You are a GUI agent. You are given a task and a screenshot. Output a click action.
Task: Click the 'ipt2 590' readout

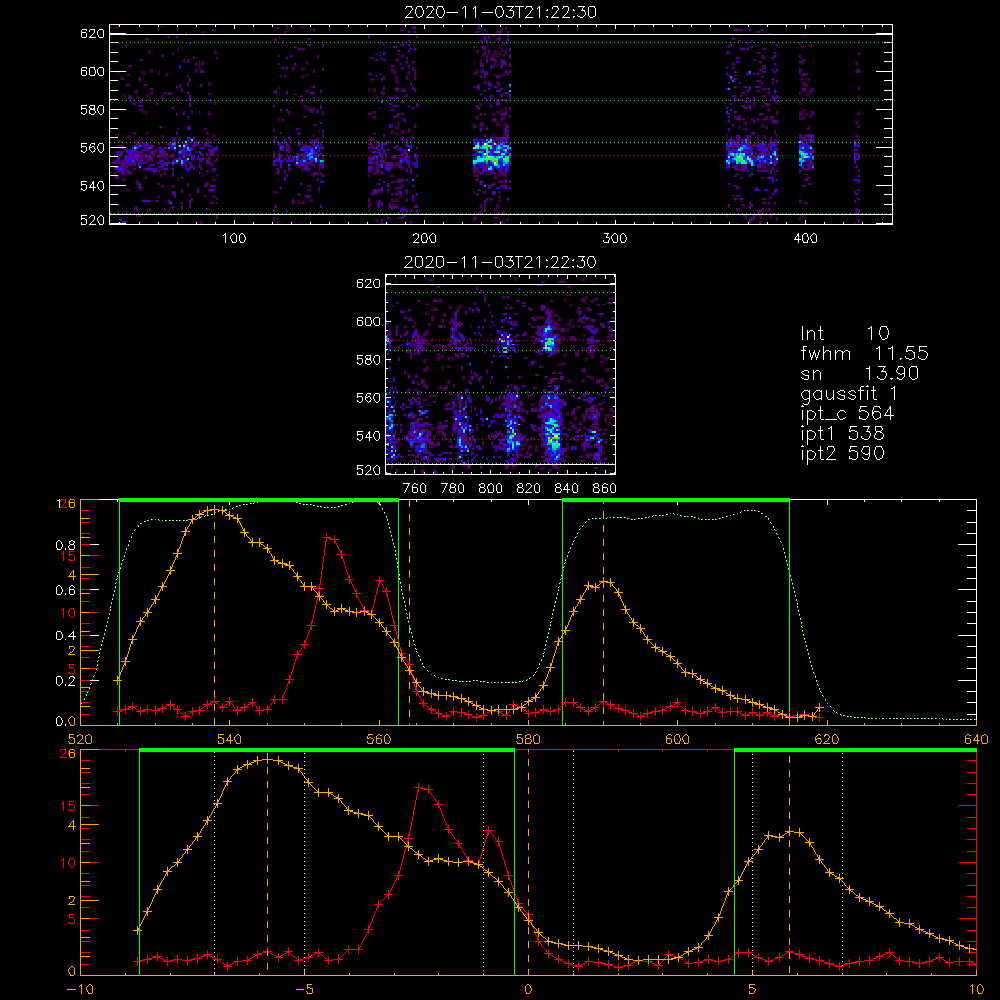[842, 453]
